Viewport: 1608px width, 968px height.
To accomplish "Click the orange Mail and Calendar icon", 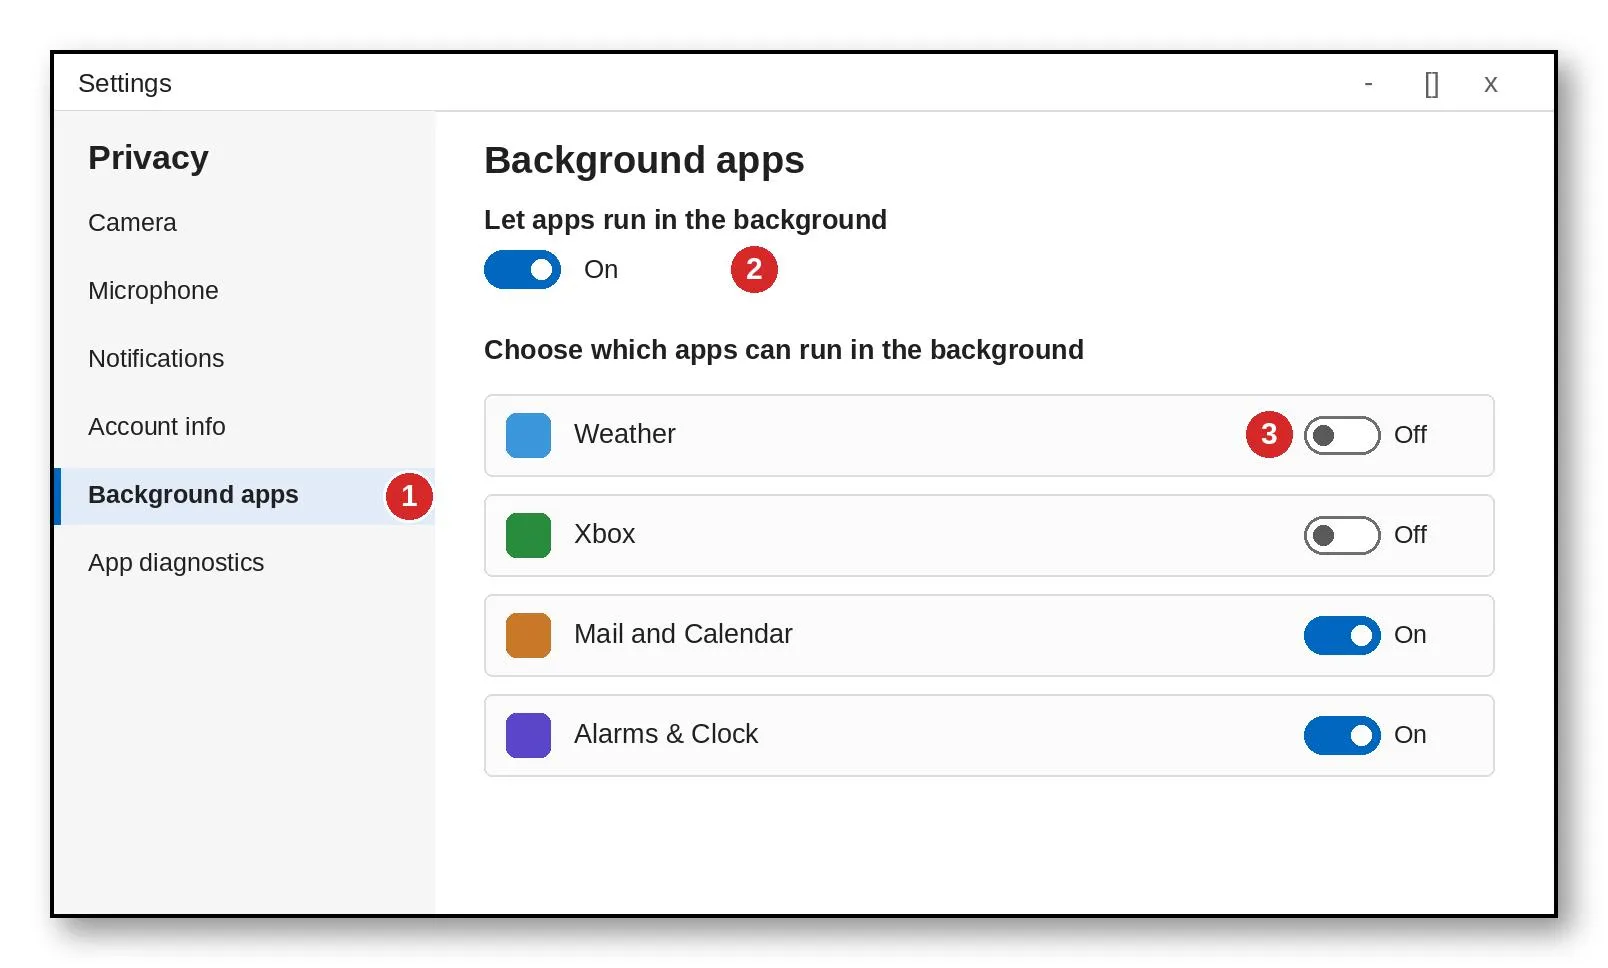I will point(528,635).
